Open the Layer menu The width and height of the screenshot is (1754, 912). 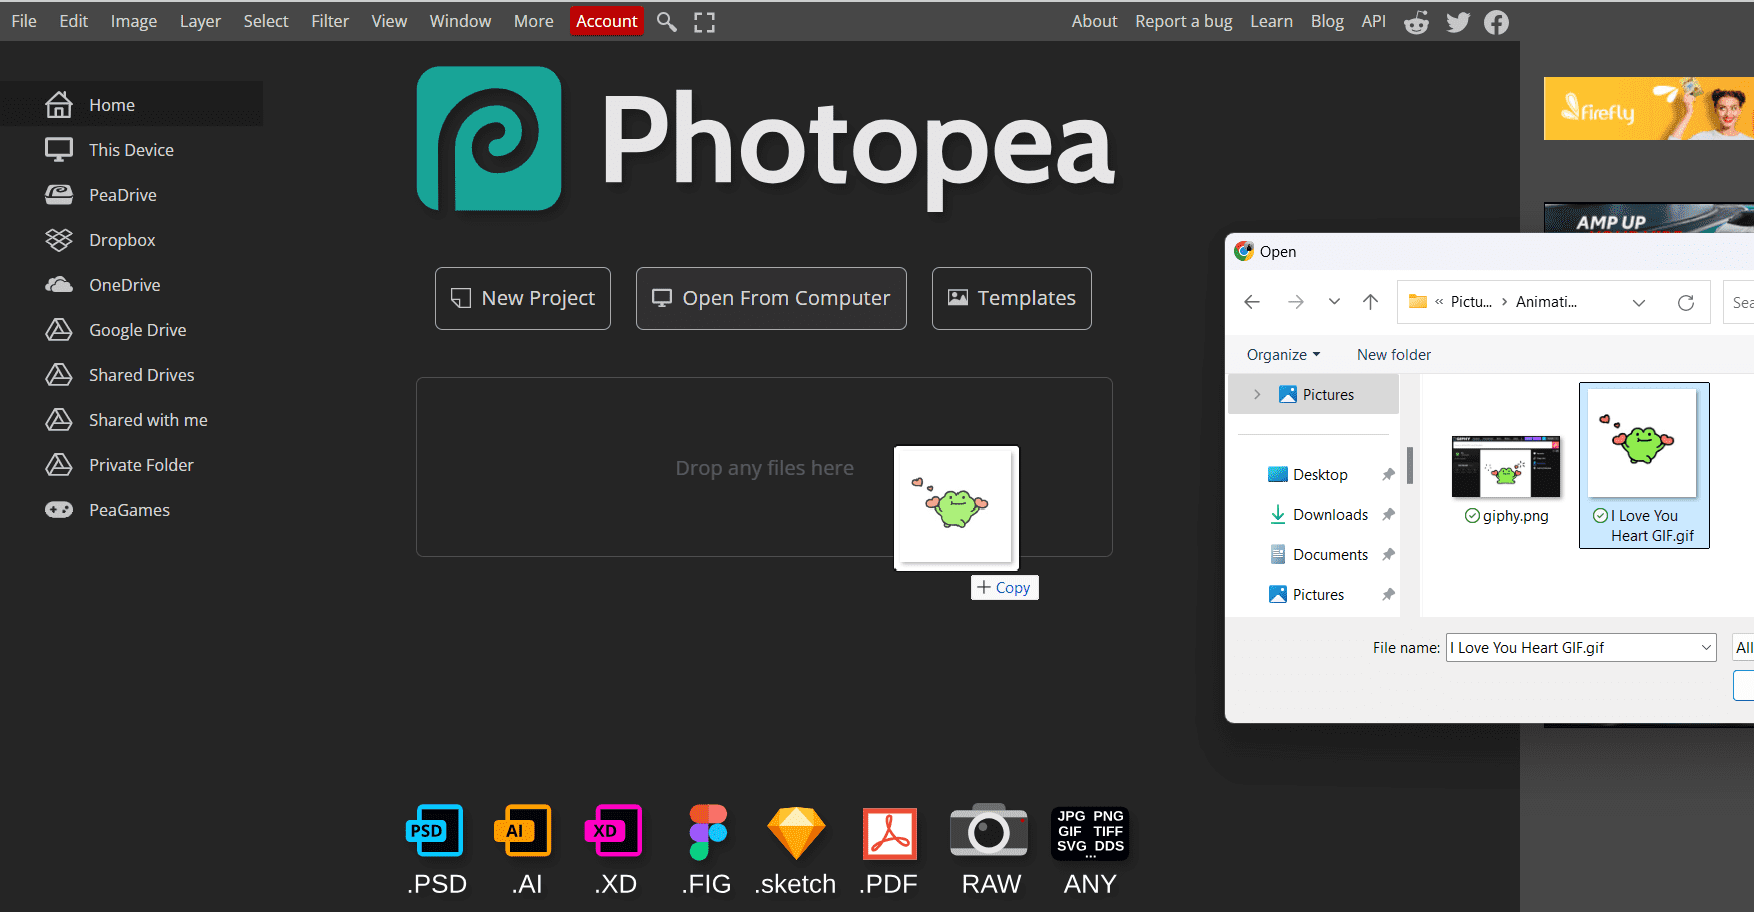coord(200,21)
